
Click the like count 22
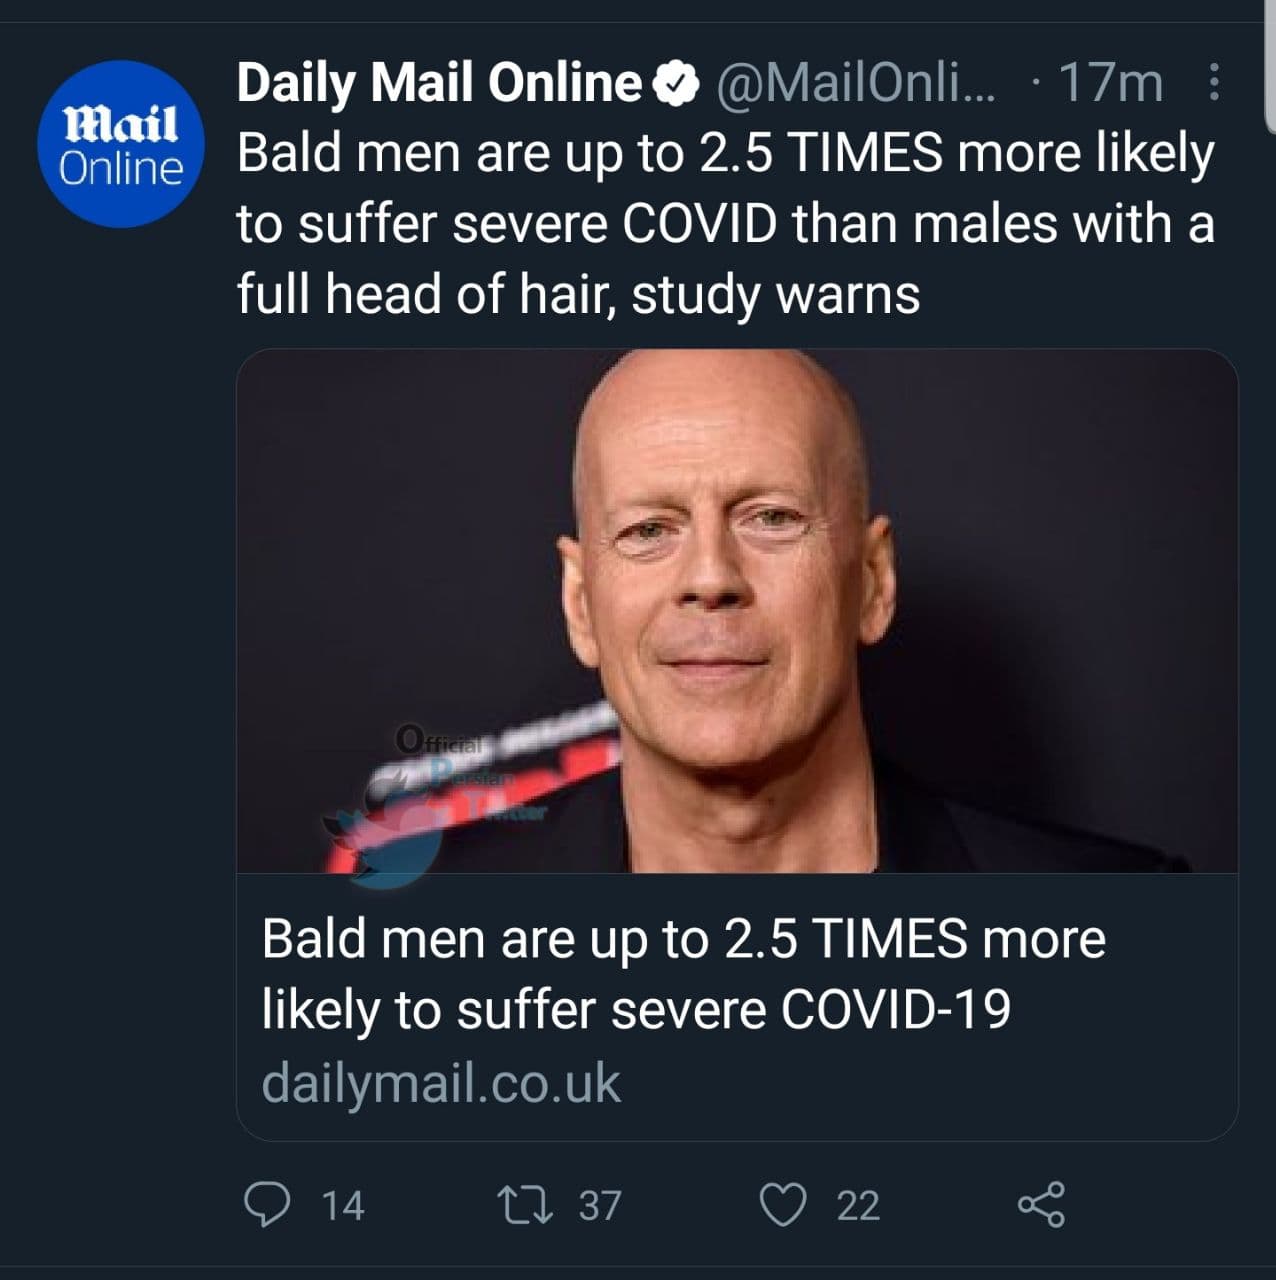coord(858,1206)
